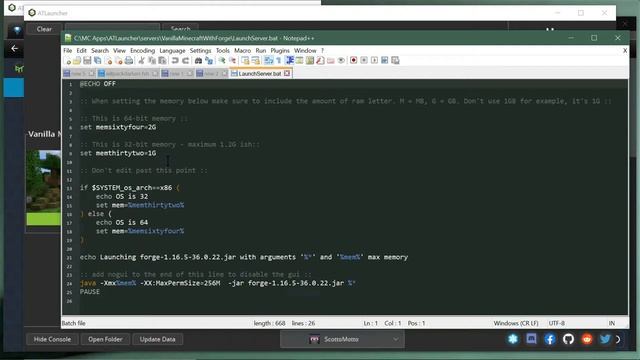Open the Search menu in Notepad++
Screen dimensions: 640x360
(x=100, y=50)
